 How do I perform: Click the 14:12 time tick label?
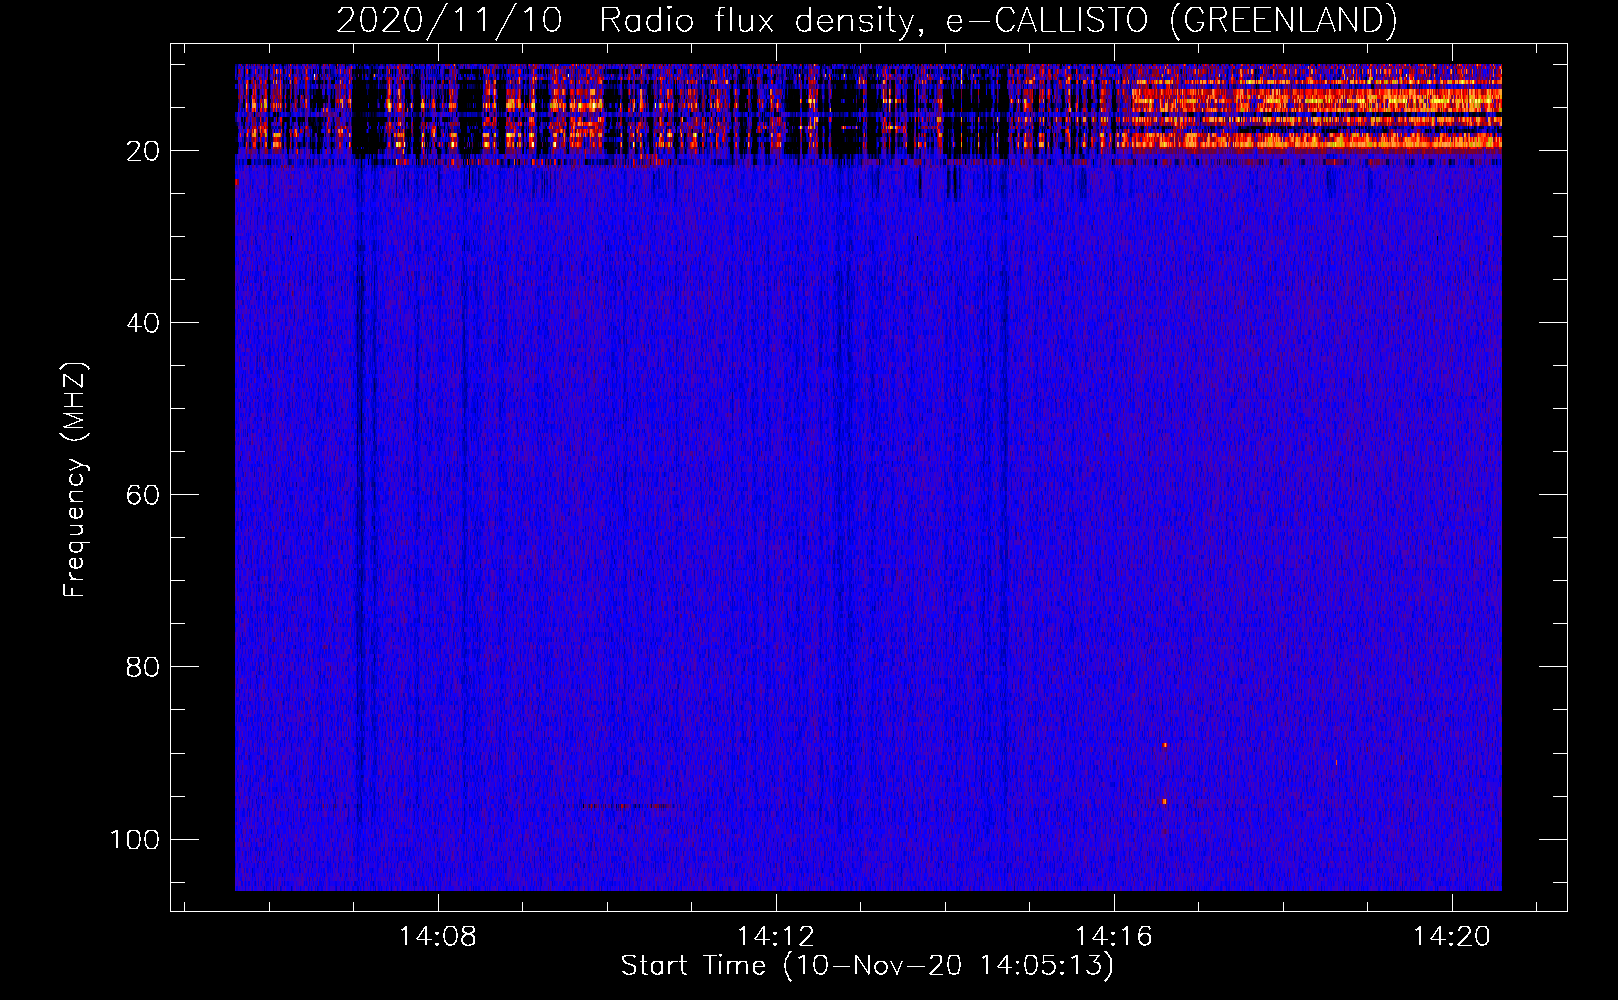coord(776,937)
